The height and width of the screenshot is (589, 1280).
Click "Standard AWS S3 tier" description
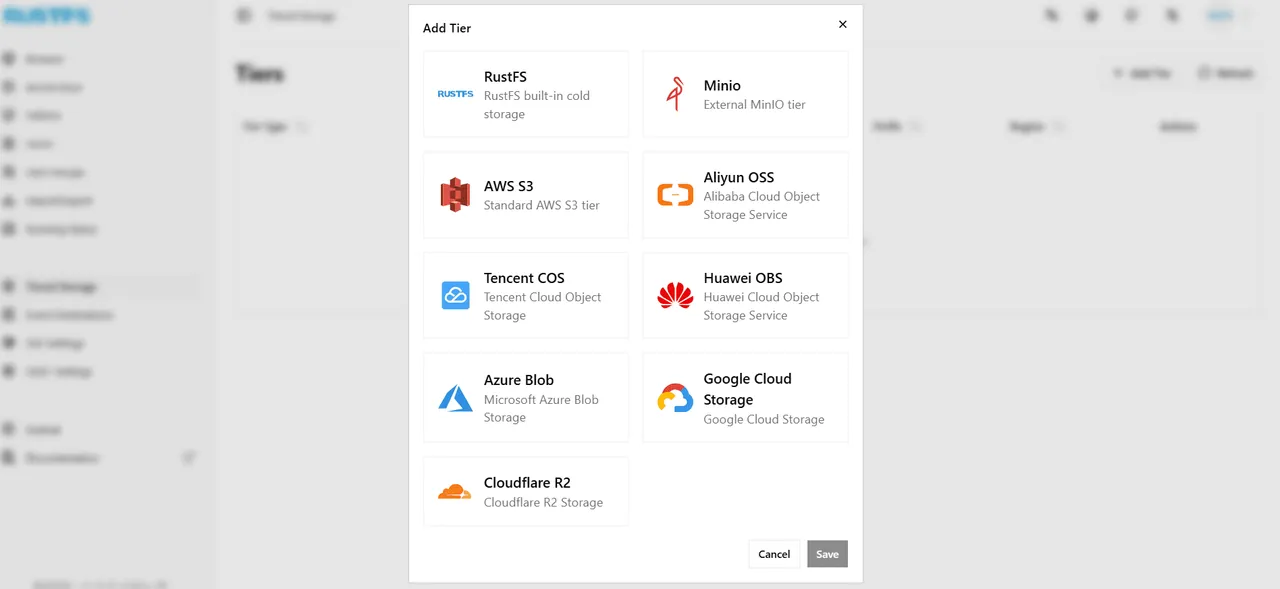[x=542, y=205]
